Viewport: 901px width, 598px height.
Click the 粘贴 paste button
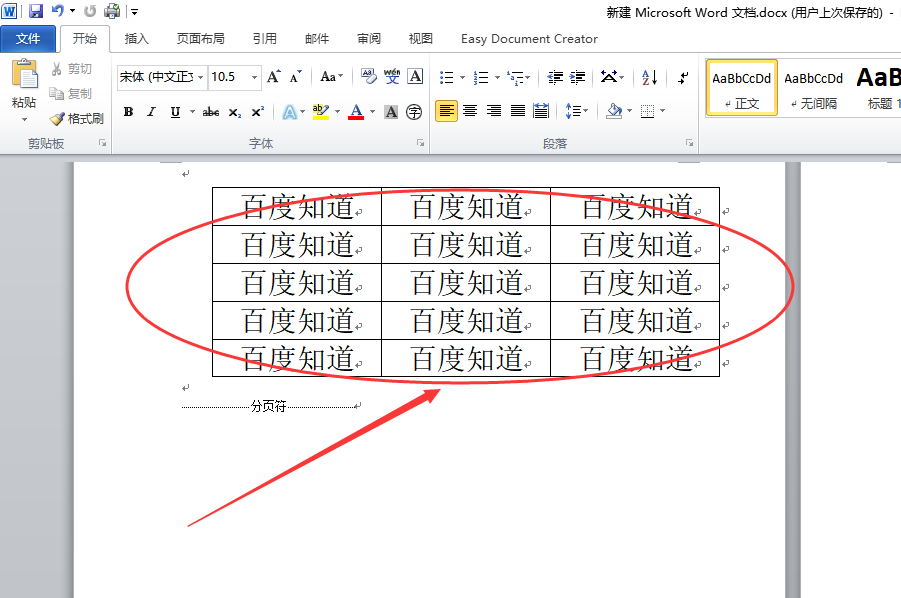click(24, 83)
